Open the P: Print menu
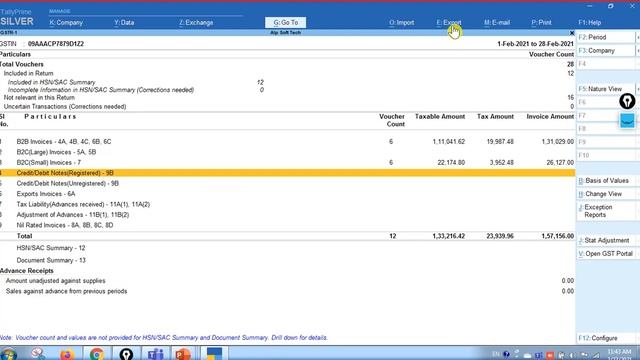 click(x=541, y=22)
